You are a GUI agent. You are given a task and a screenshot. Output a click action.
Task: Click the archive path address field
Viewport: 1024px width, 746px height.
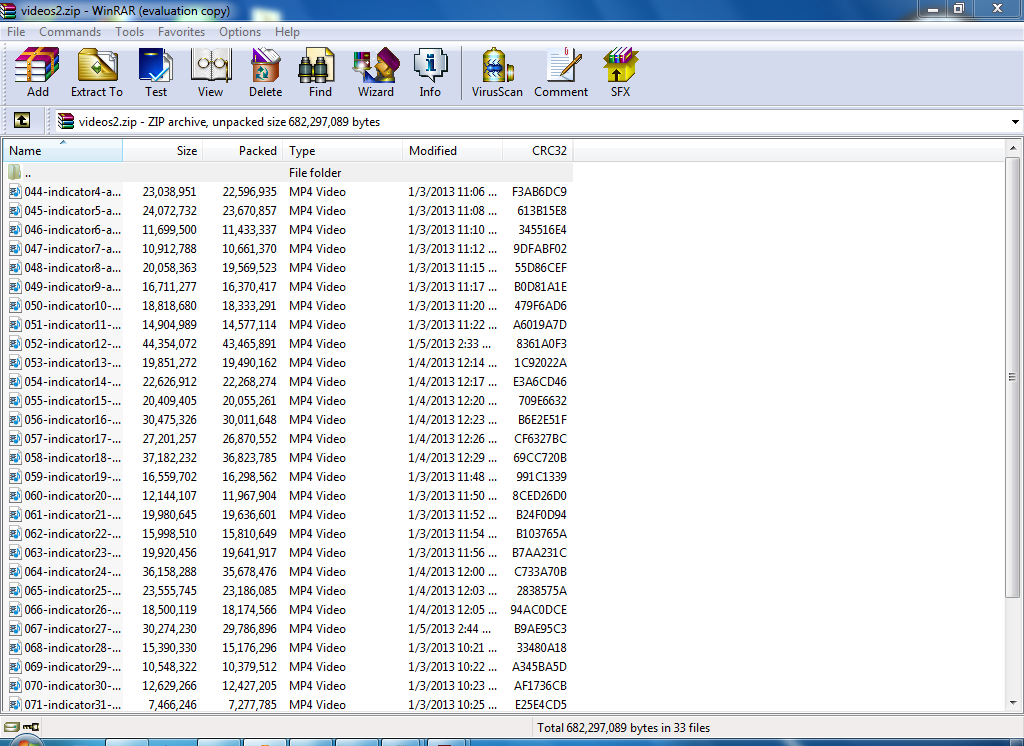coord(532,122)
